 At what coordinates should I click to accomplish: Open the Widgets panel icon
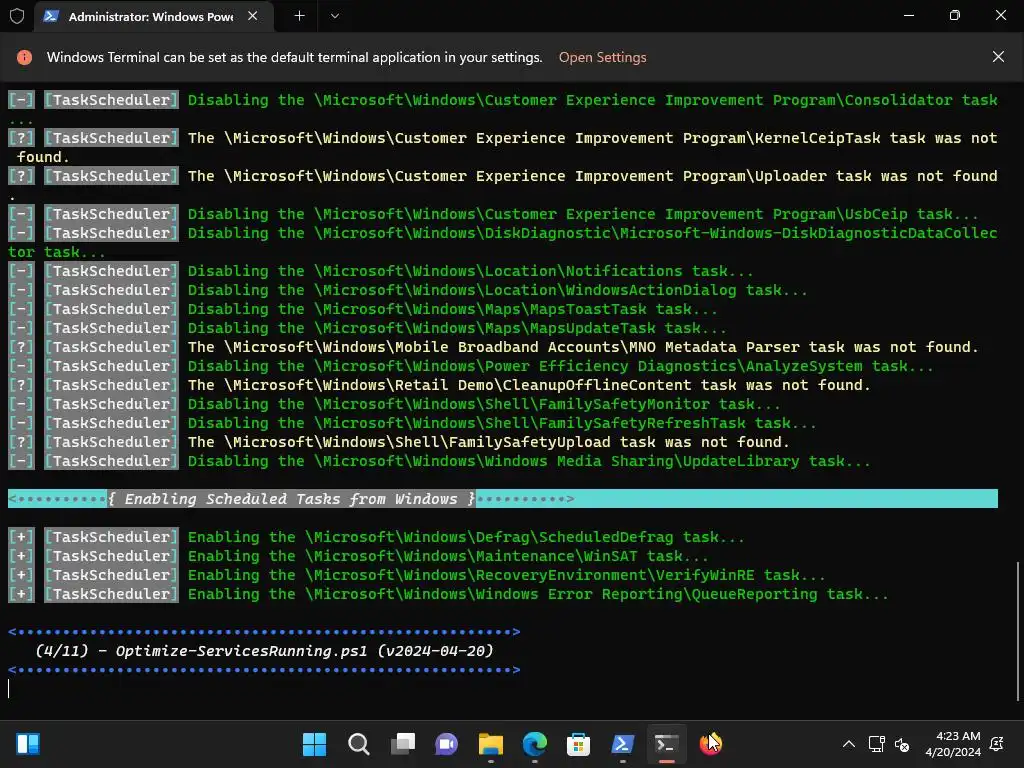tap(28, 744)
